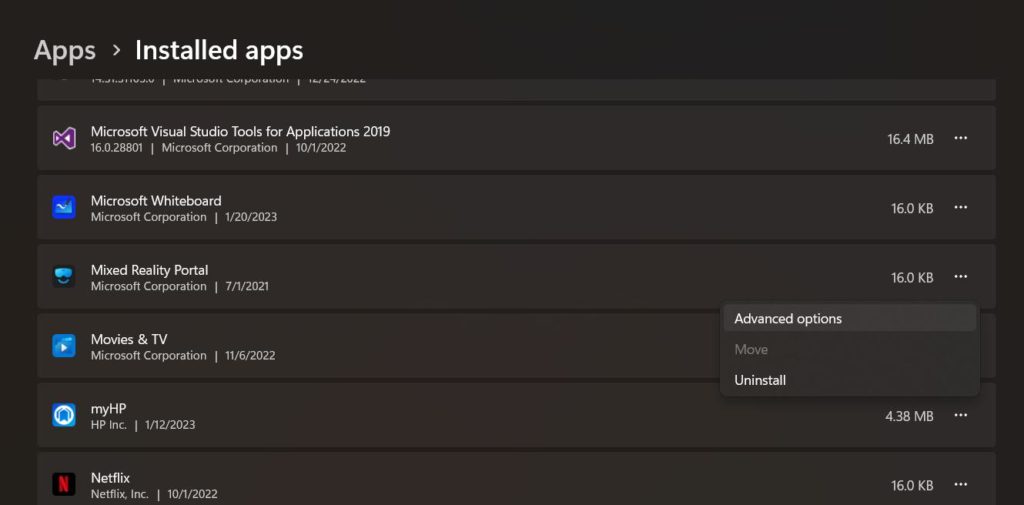This screenshot has width=1024, height=505.
Task: Select Advanced options in context menu
Action: (788, 319)
